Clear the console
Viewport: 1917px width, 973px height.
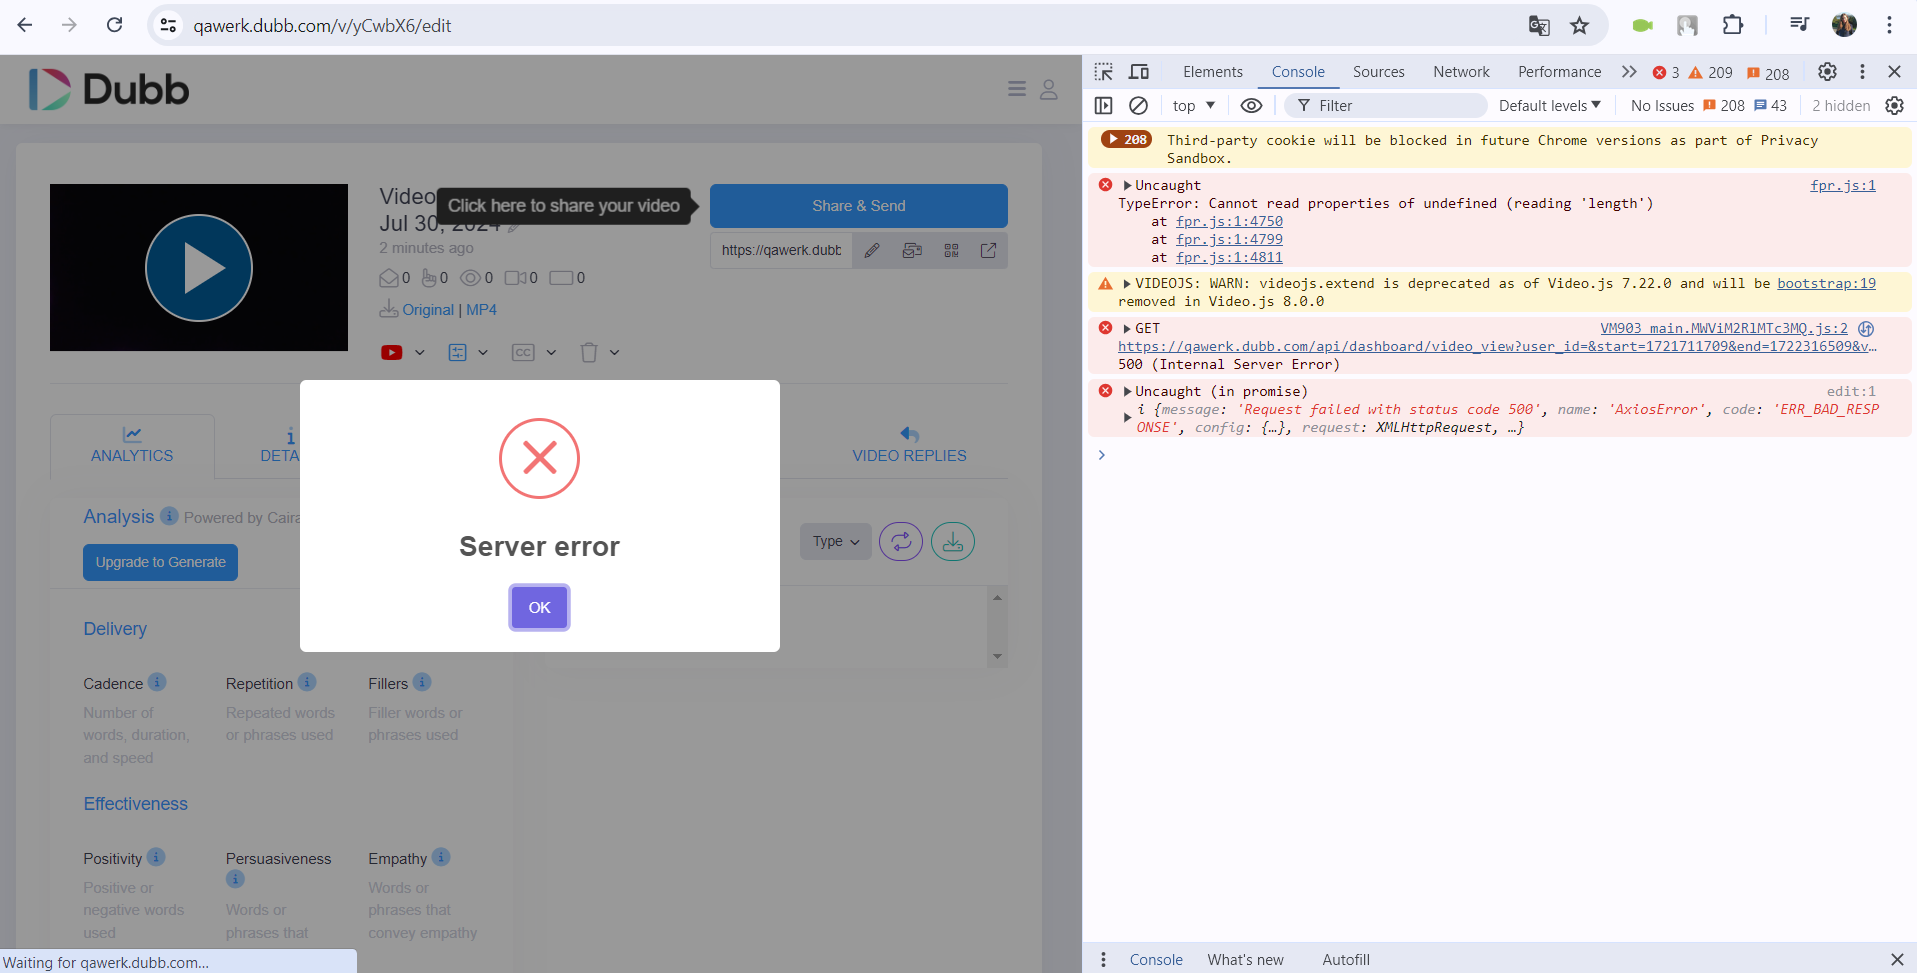[1138, 105]
